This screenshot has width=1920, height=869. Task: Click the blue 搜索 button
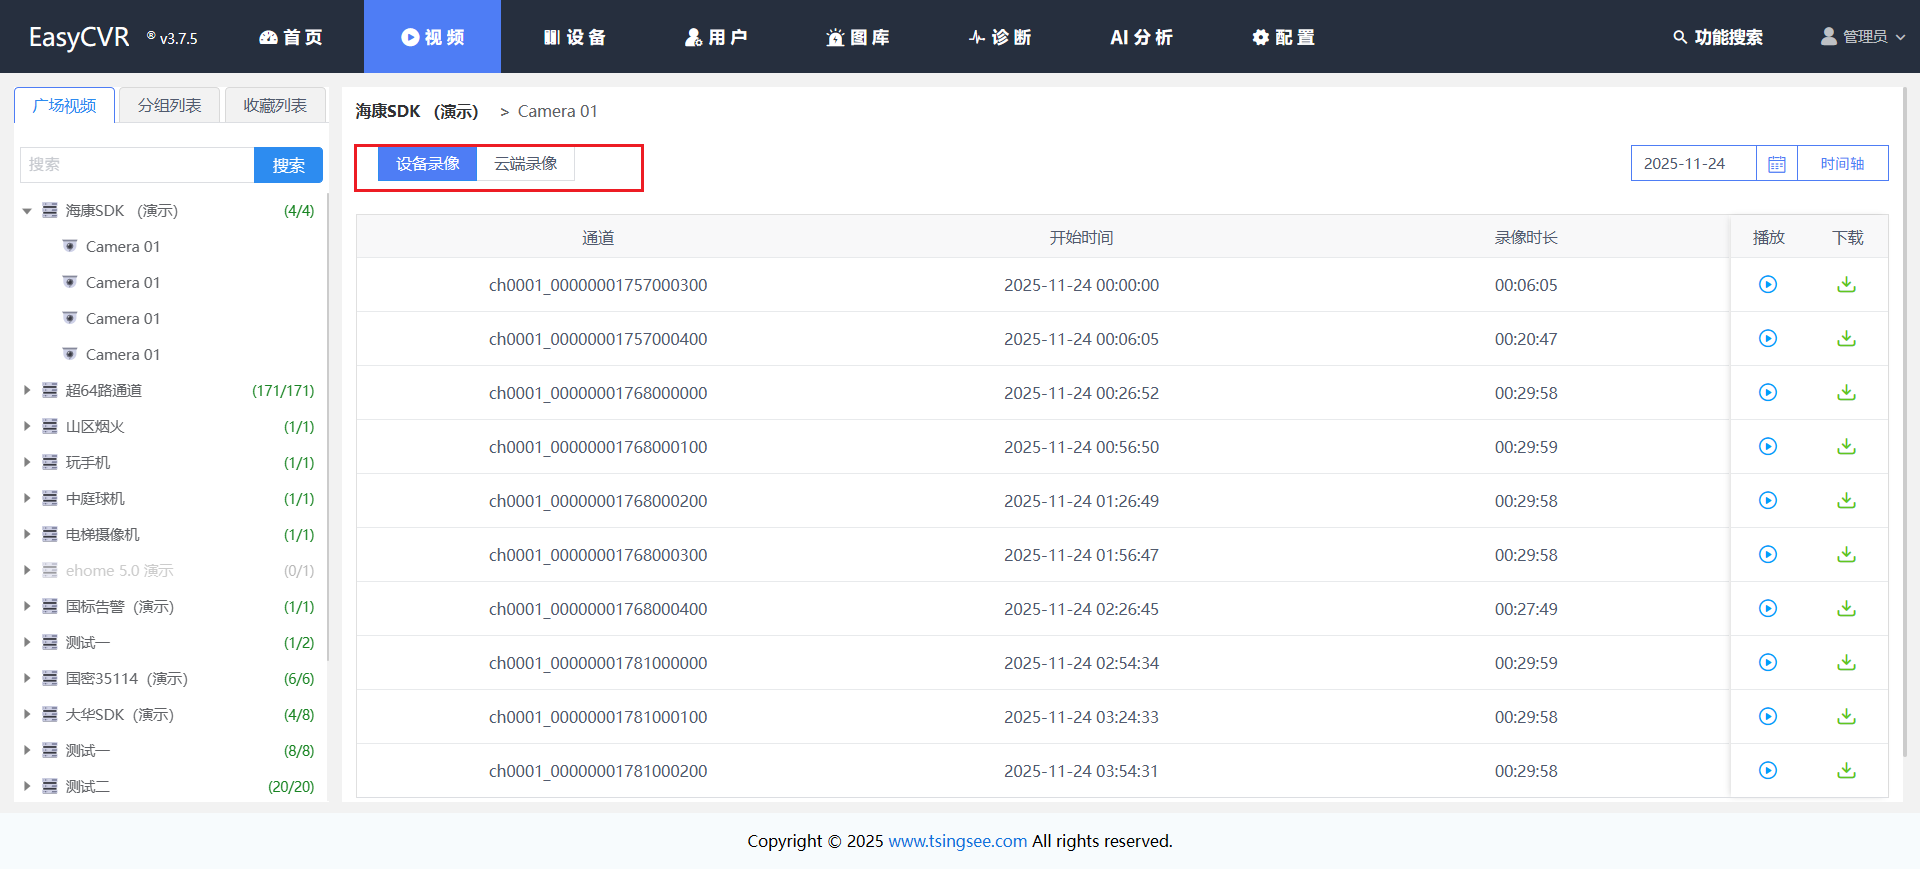pyautogui.click(x=288, y=165)
